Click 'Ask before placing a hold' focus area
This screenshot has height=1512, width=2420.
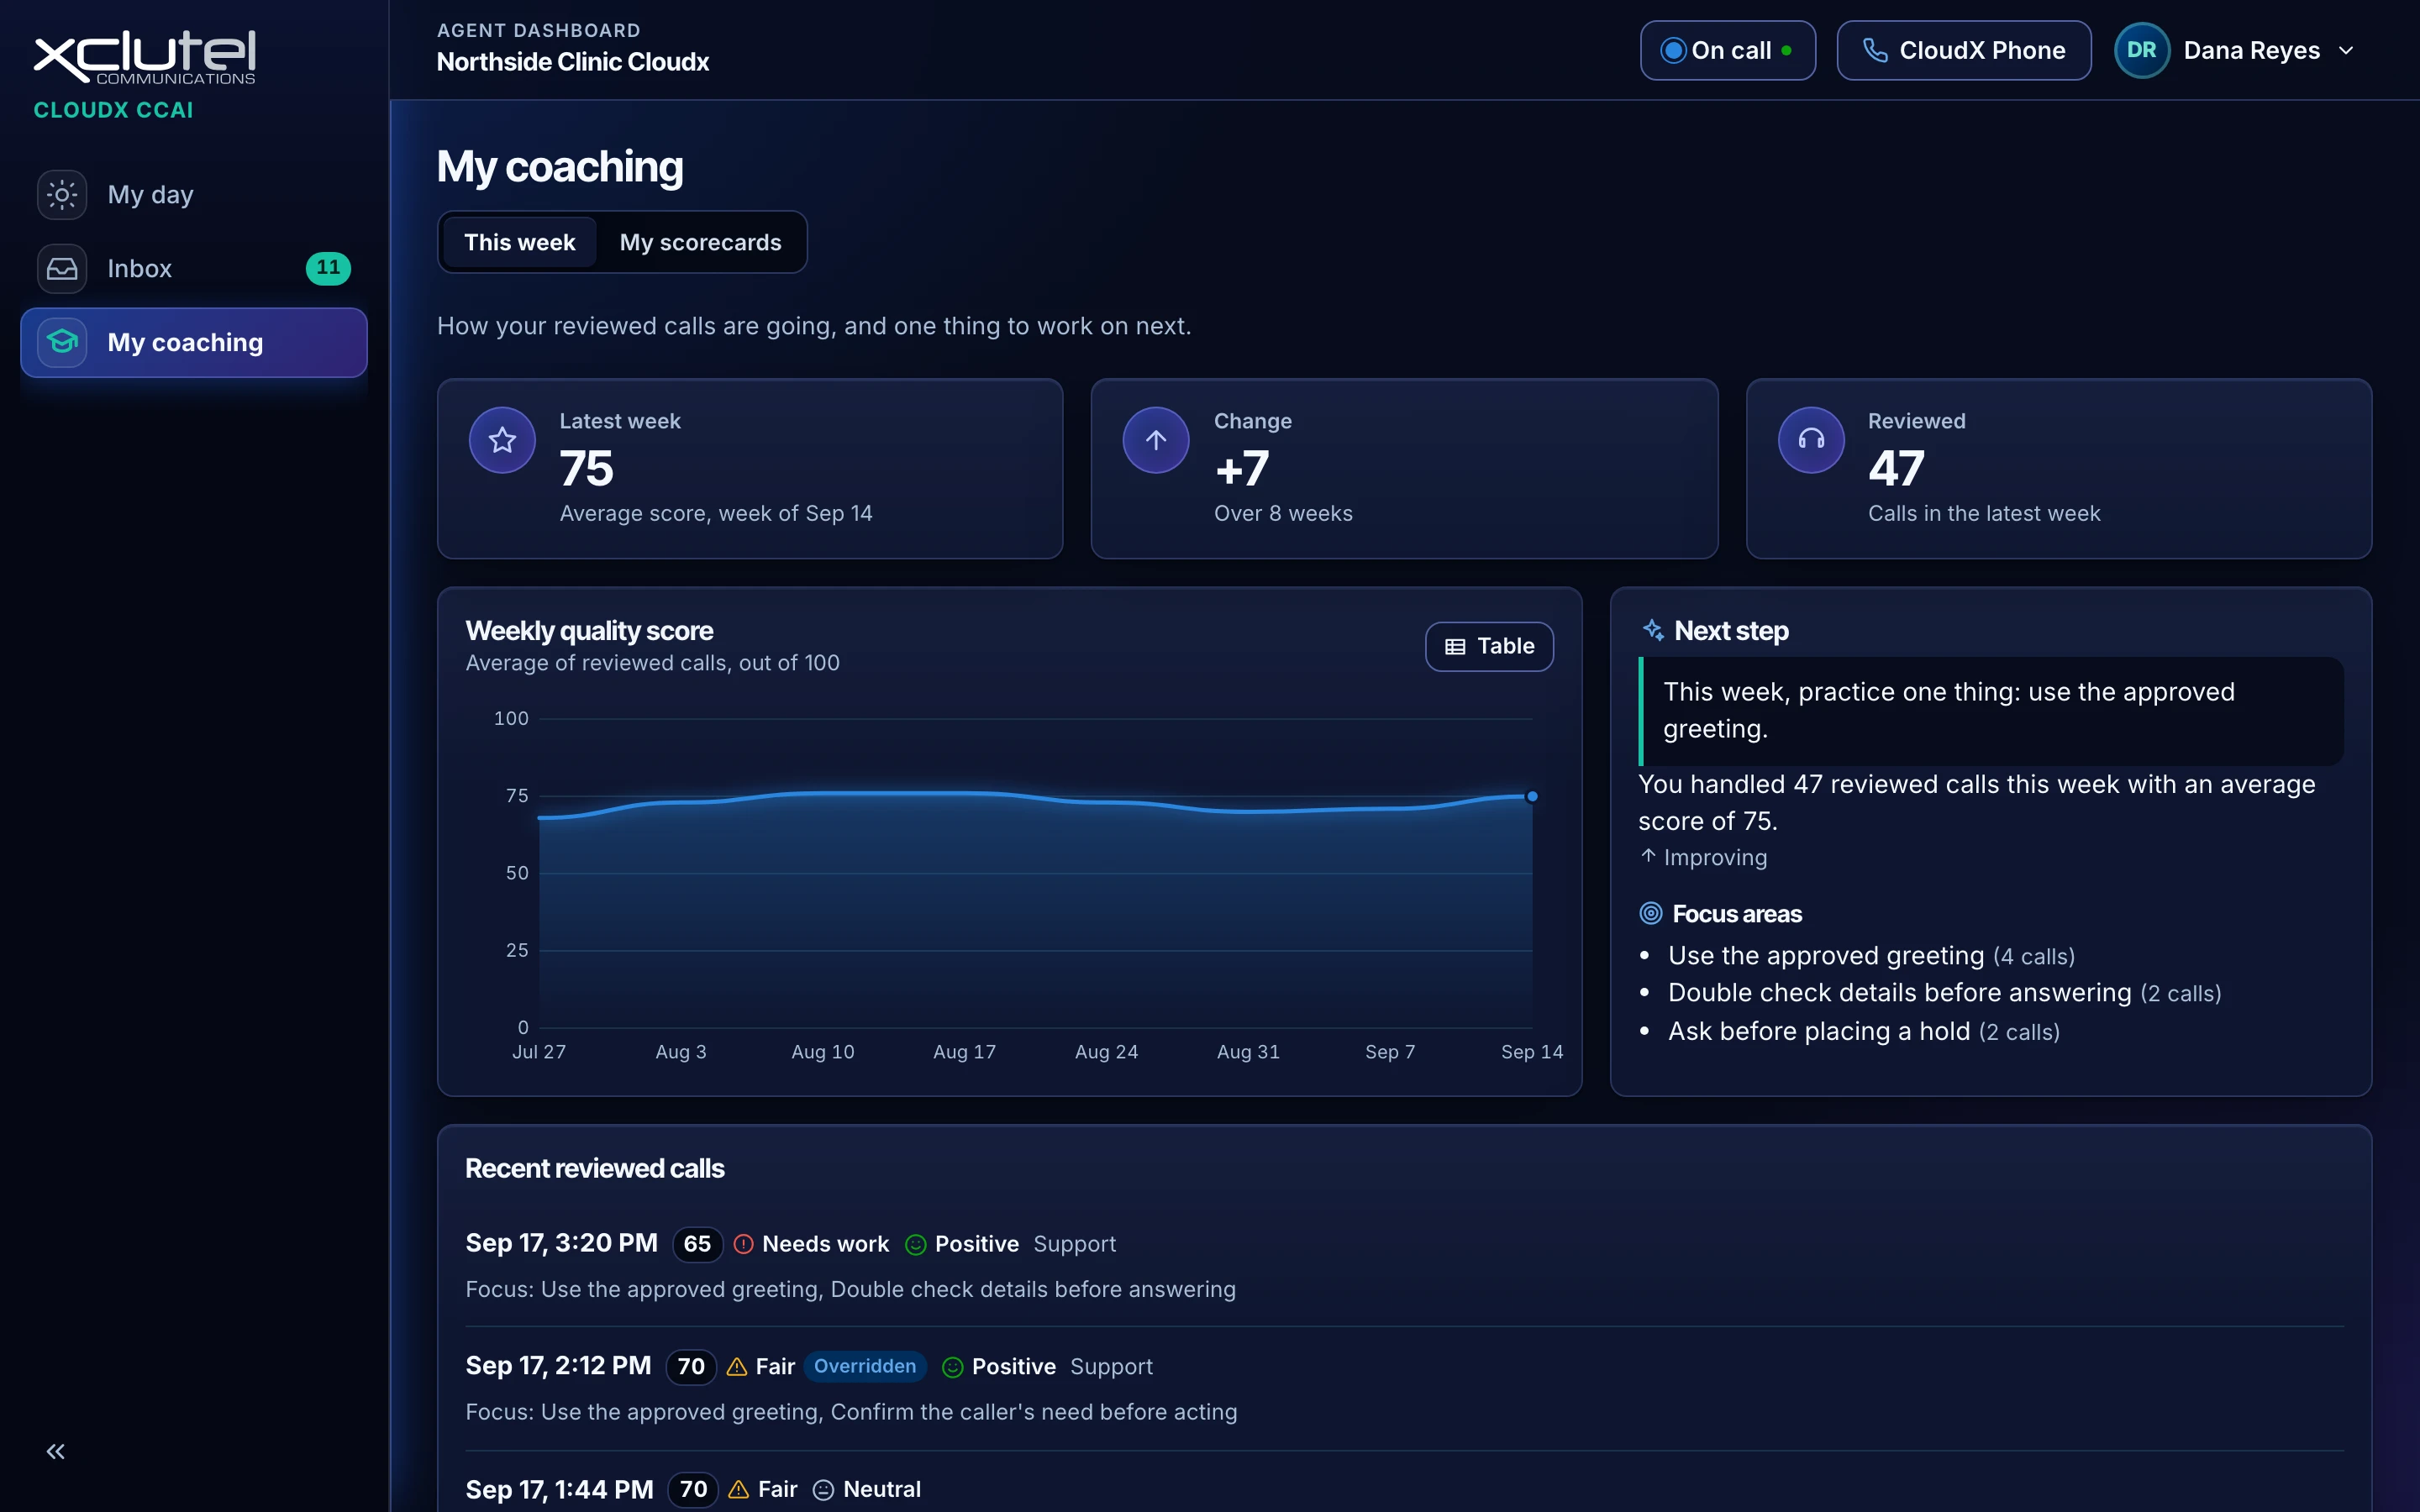pyautogui.click(x=1863, y=1031)
